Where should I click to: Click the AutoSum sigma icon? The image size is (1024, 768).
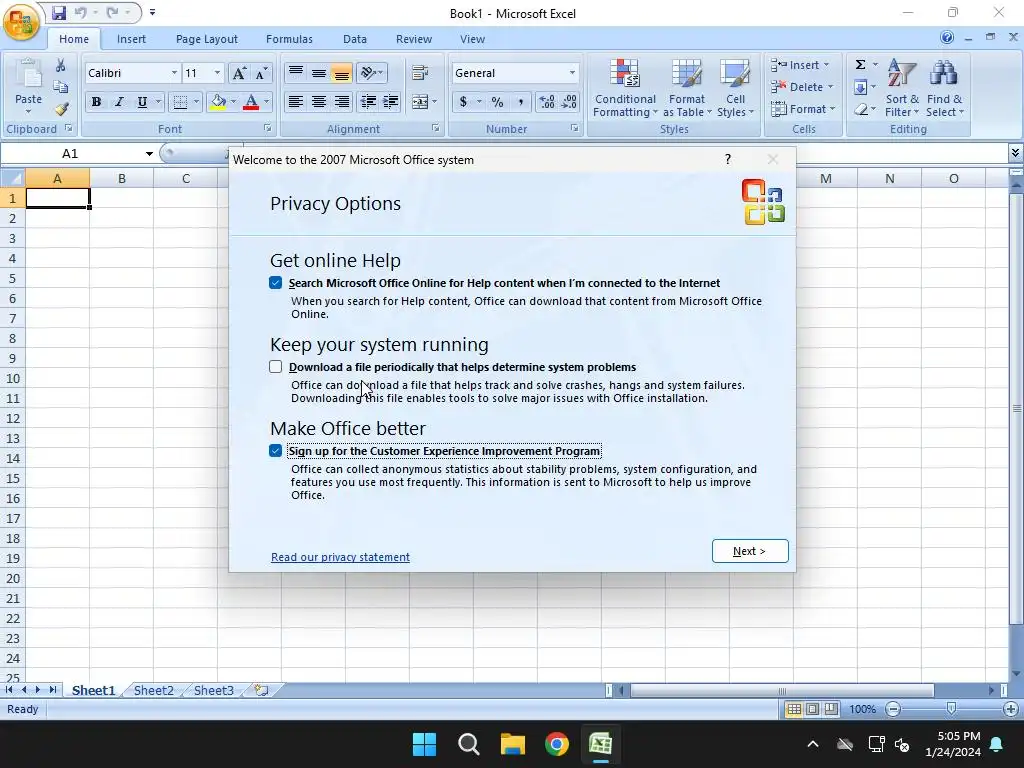[860, 65]
